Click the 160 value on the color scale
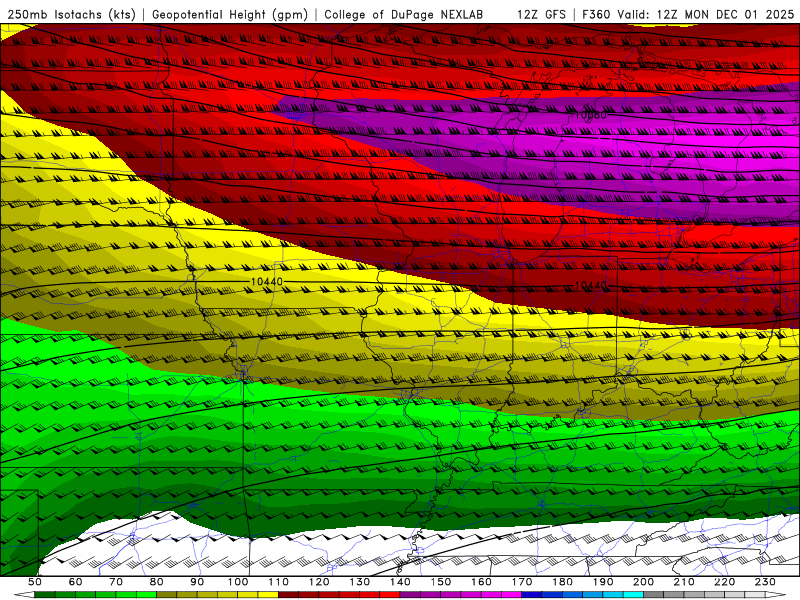The height and width of the screenshot is (600, 800). point(482,582)
